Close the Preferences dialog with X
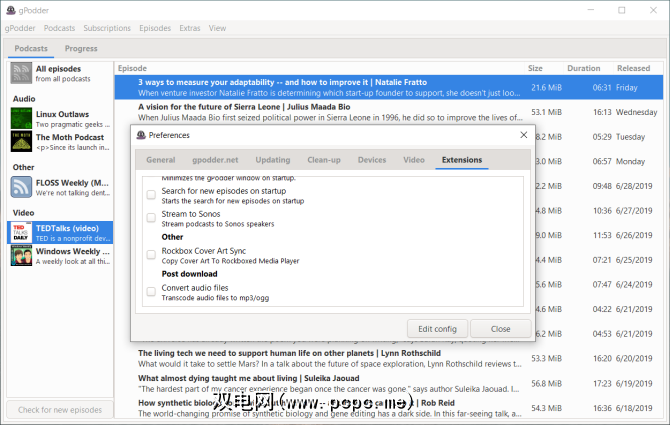The image size is (670, 425). [x=523, y=135]
